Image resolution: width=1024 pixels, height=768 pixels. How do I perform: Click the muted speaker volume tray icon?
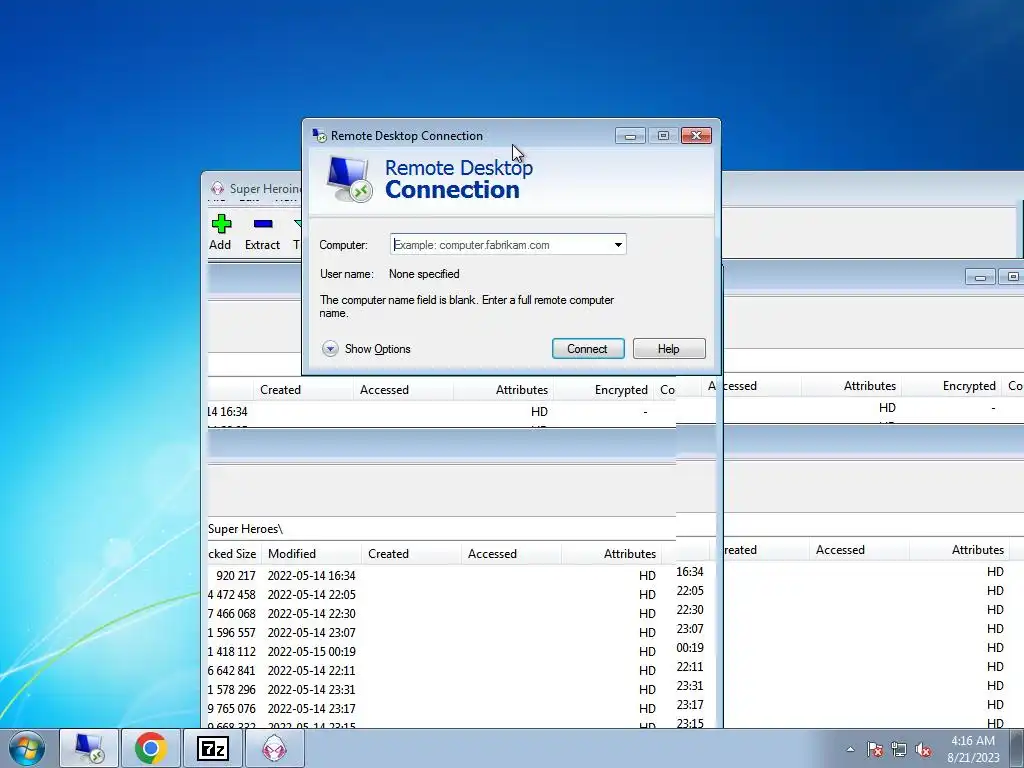click(x=923, y=749)
